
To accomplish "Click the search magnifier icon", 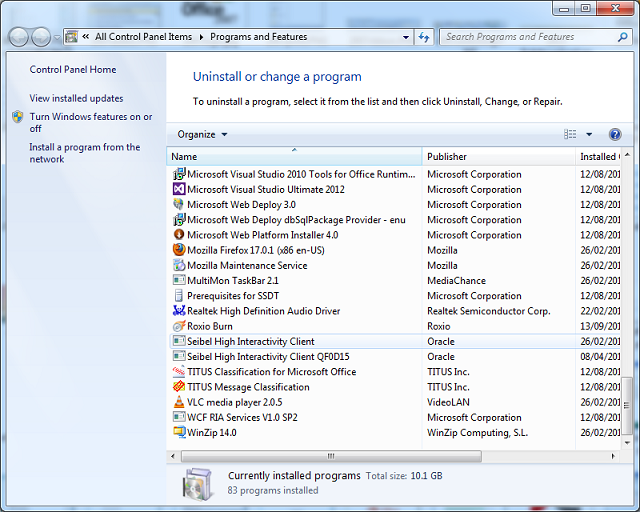I will pyautogui.click(x=622, y=37).
